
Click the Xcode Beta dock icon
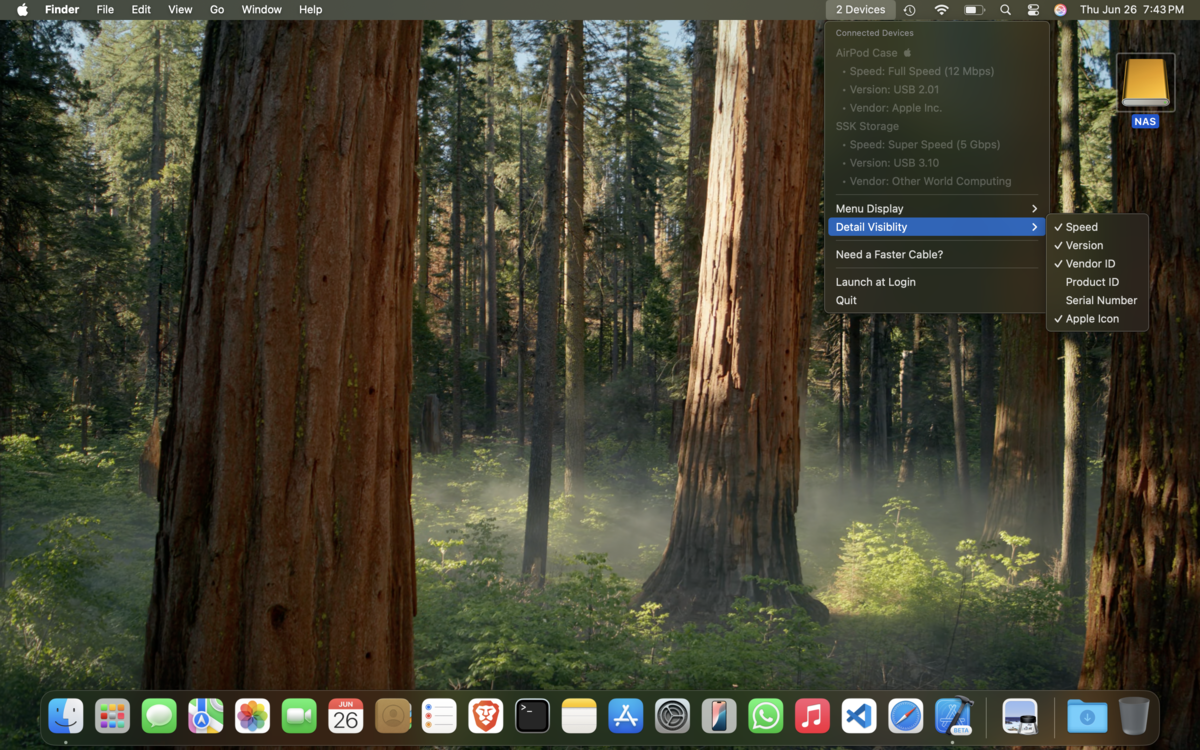pyautogui.click(x=953, y=716)
